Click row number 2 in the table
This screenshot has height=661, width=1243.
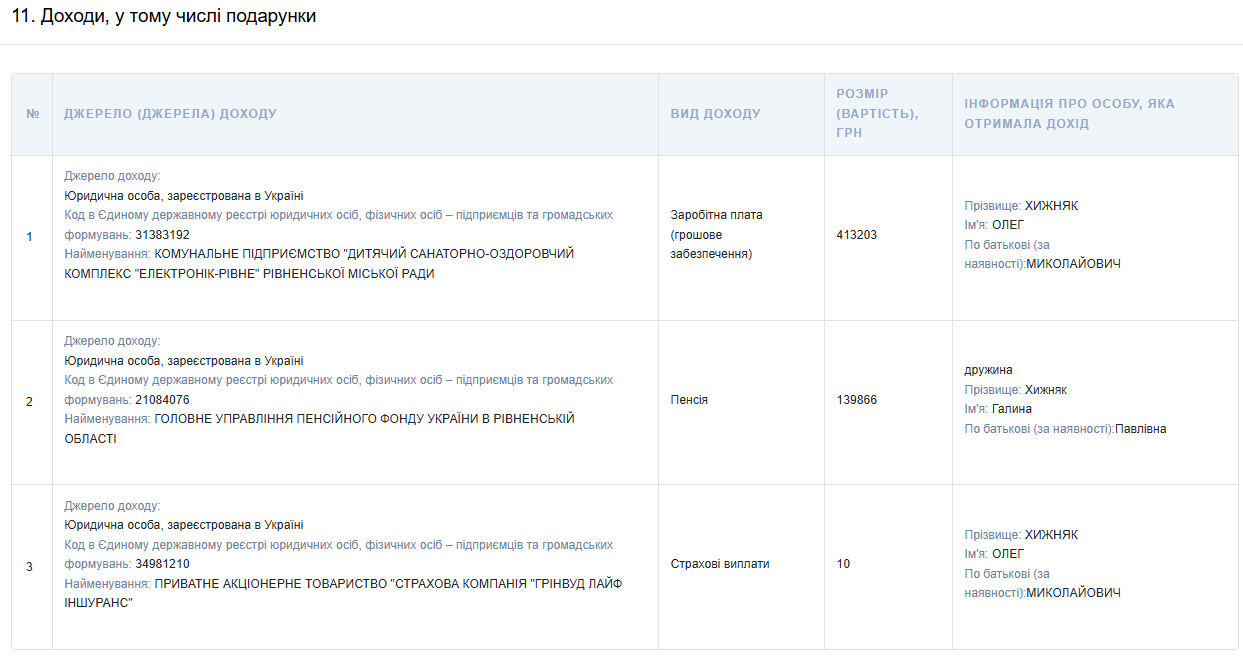(x=29, y=402)
